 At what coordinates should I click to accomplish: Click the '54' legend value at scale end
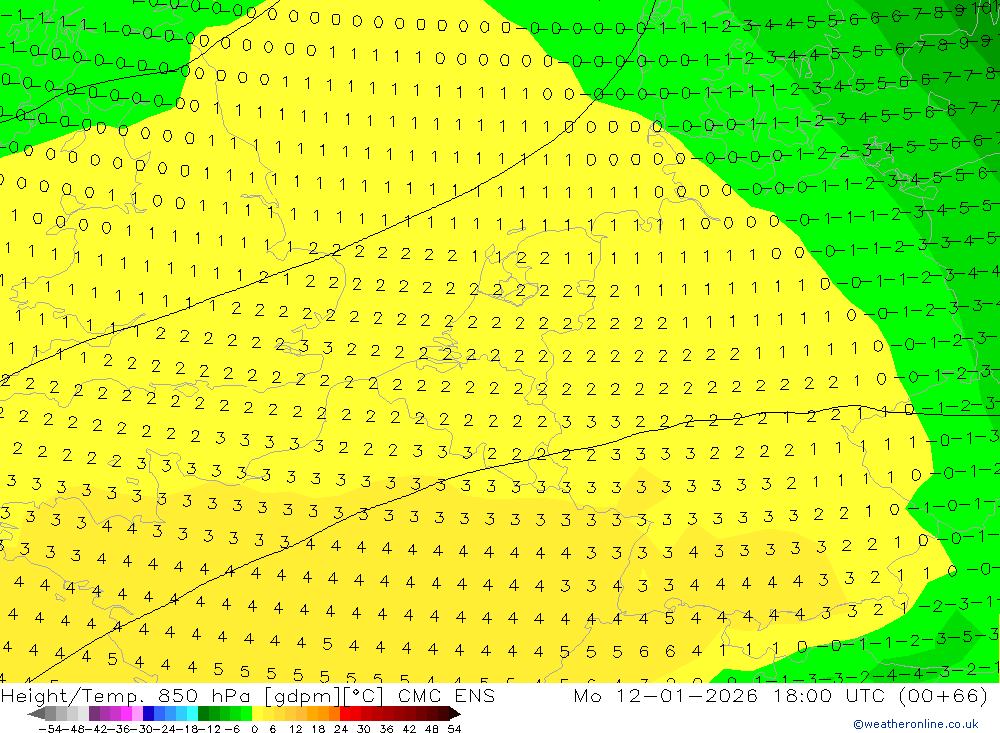coord(455,729)
